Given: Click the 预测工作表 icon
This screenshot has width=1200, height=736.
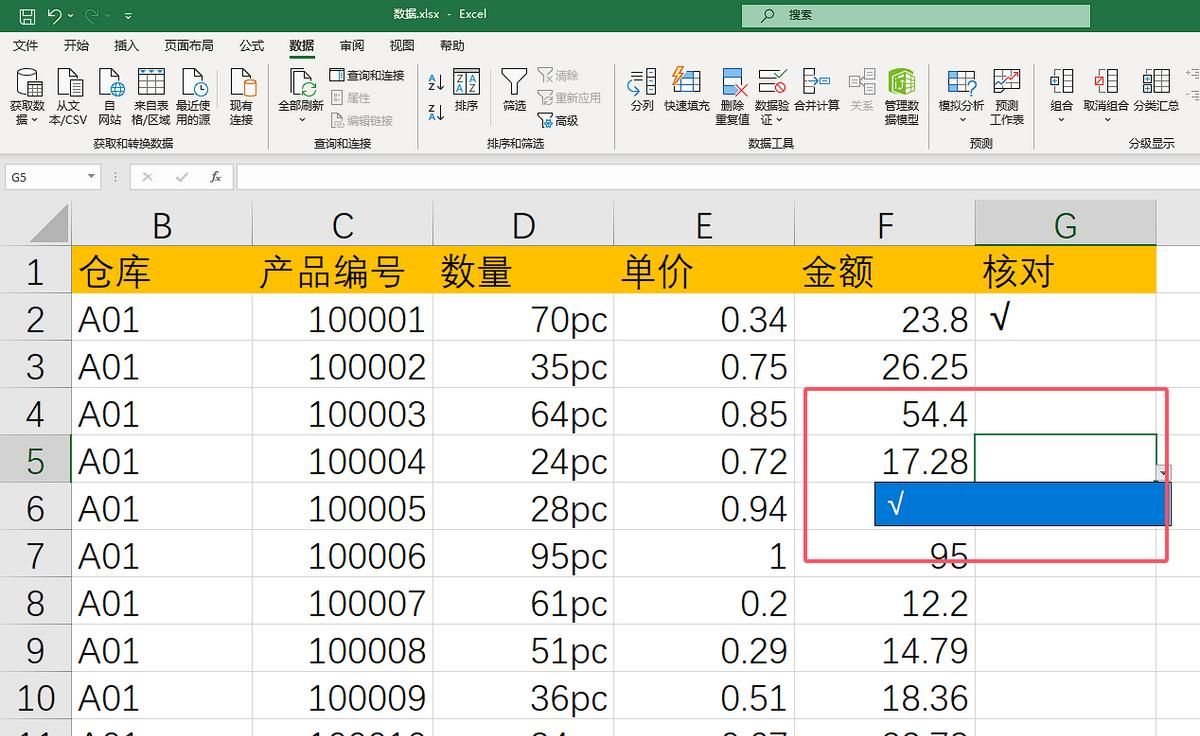Looking at the screenshot, I should (1007, 96).
